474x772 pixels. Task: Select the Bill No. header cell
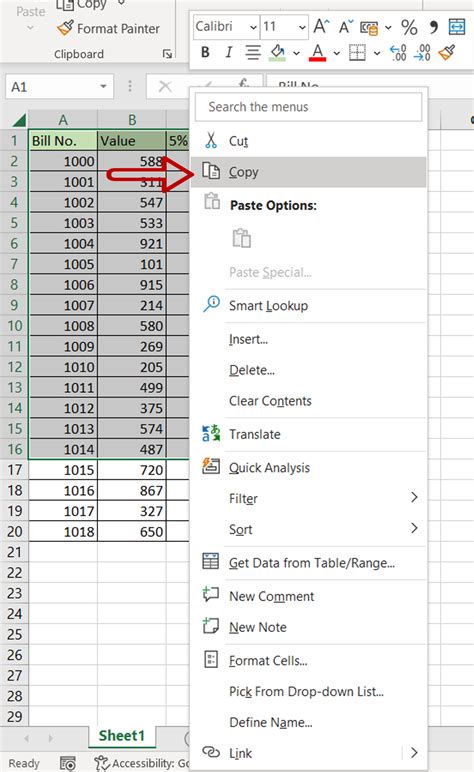point(63,141)
